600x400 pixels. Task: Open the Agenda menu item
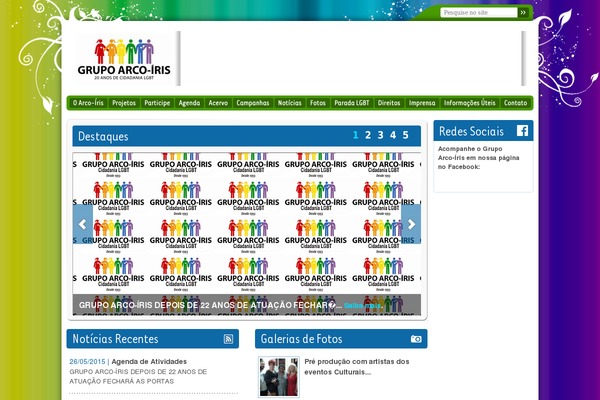pyautogui.click(x=189, y=103)
